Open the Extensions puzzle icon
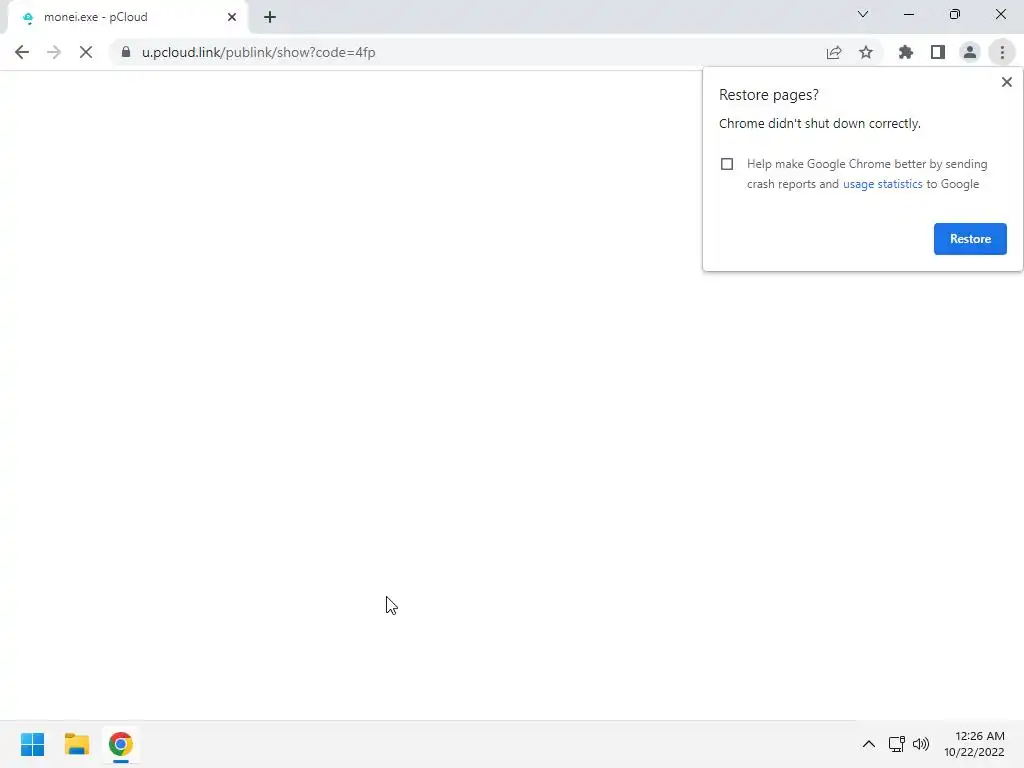 (906, 52)
